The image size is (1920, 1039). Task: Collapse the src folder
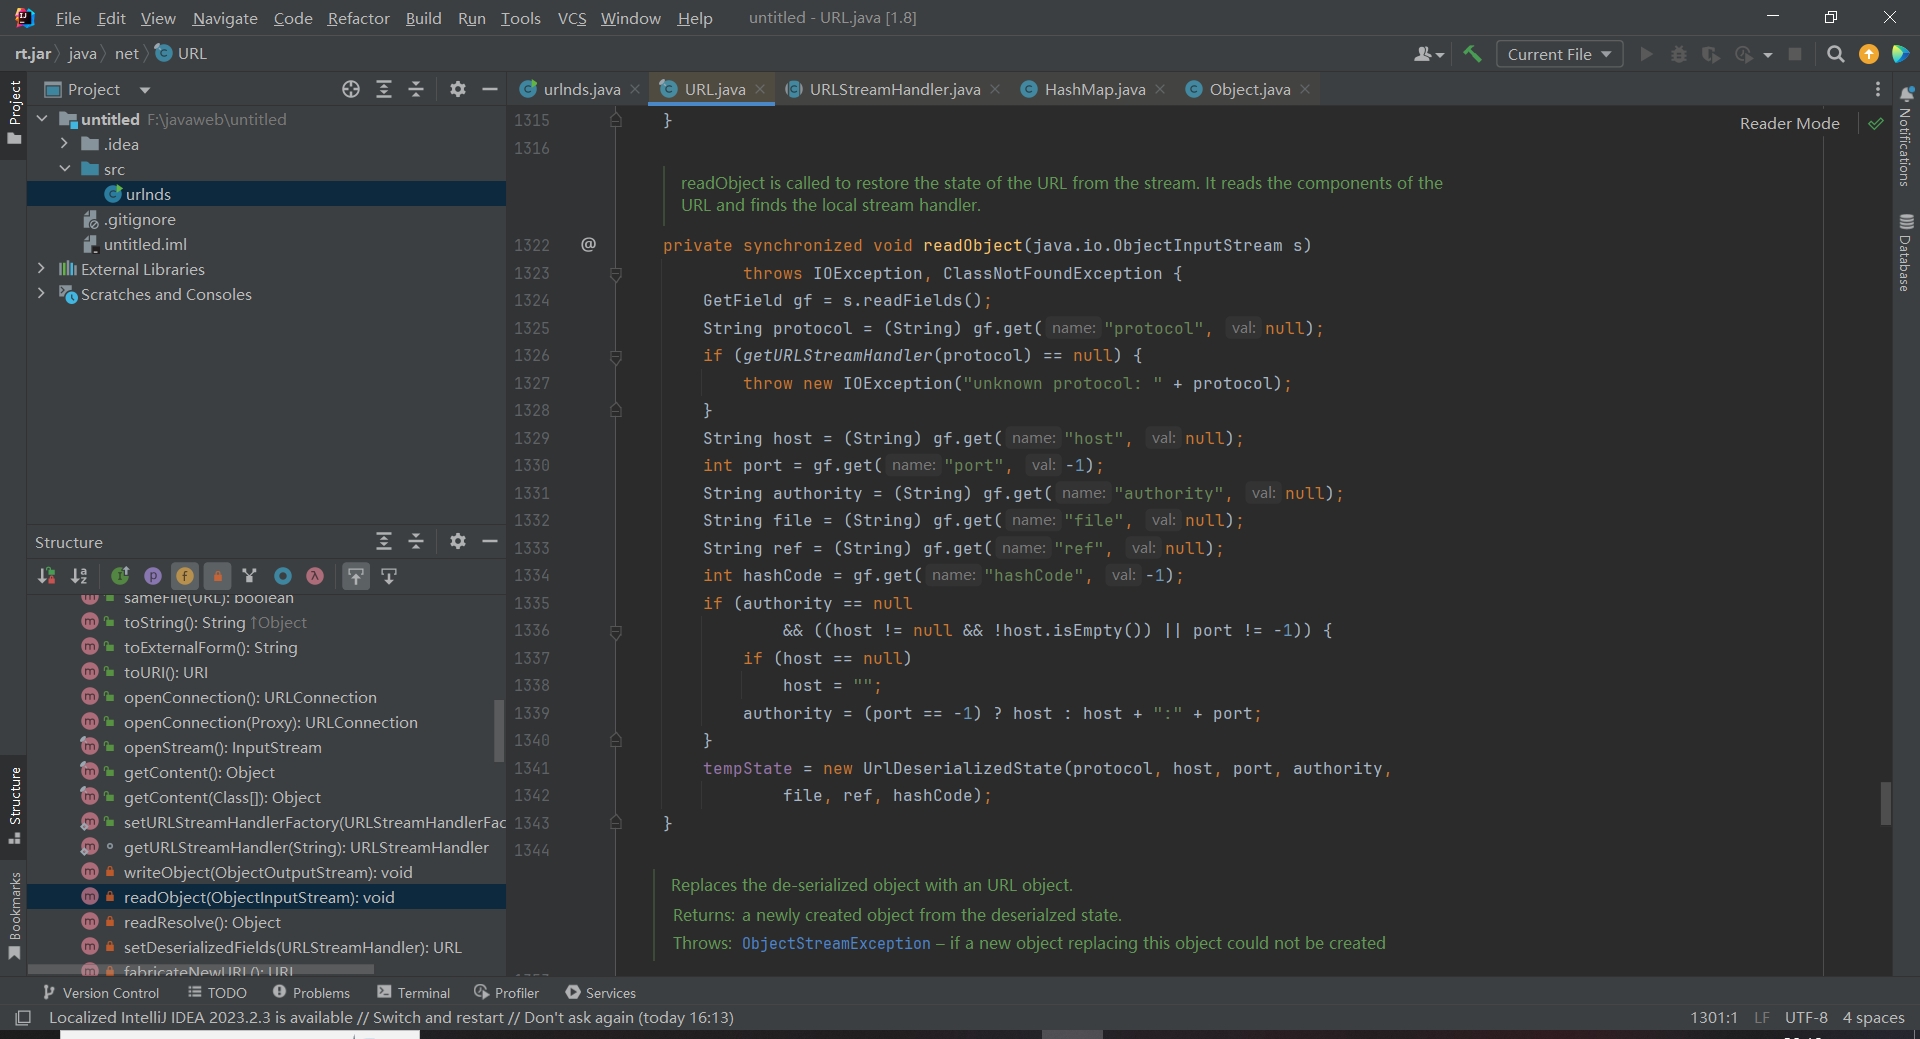(65, 169)
